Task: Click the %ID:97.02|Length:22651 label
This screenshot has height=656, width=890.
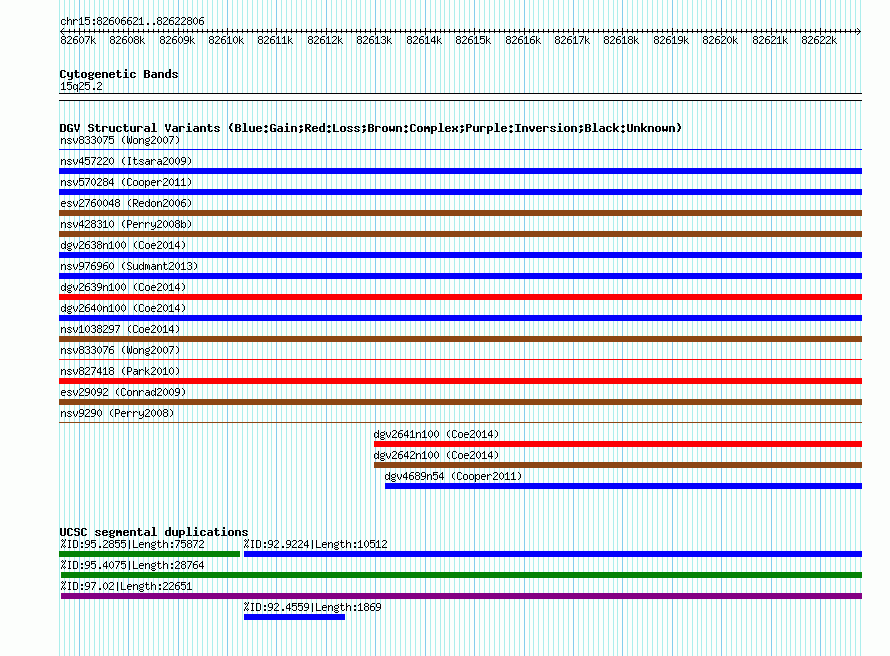Action: click(126, 586)
